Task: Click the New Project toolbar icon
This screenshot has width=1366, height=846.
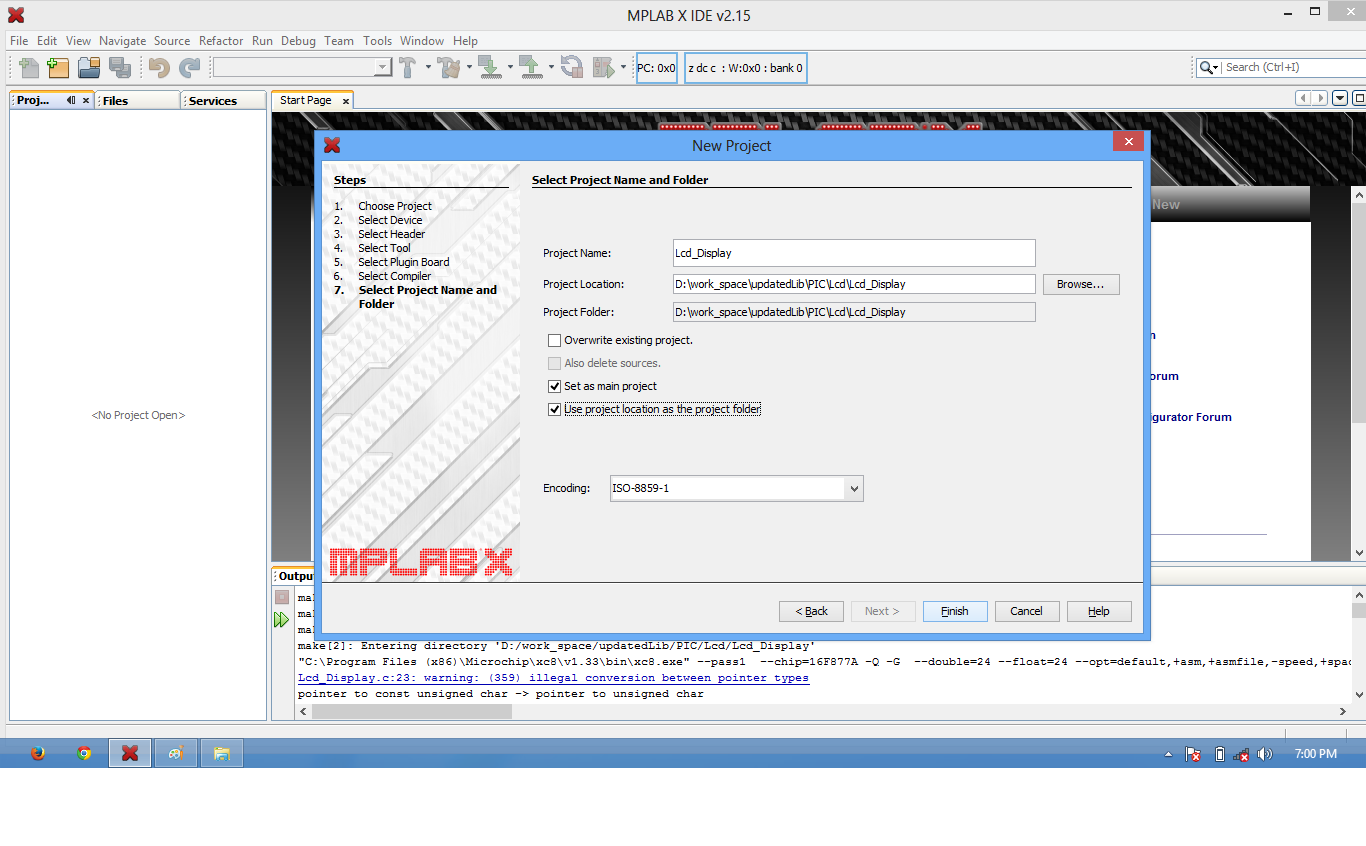Action: (59, 68)
